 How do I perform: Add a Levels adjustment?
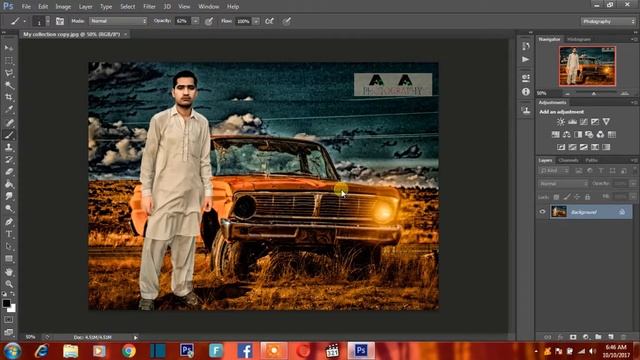pos(572,122)
